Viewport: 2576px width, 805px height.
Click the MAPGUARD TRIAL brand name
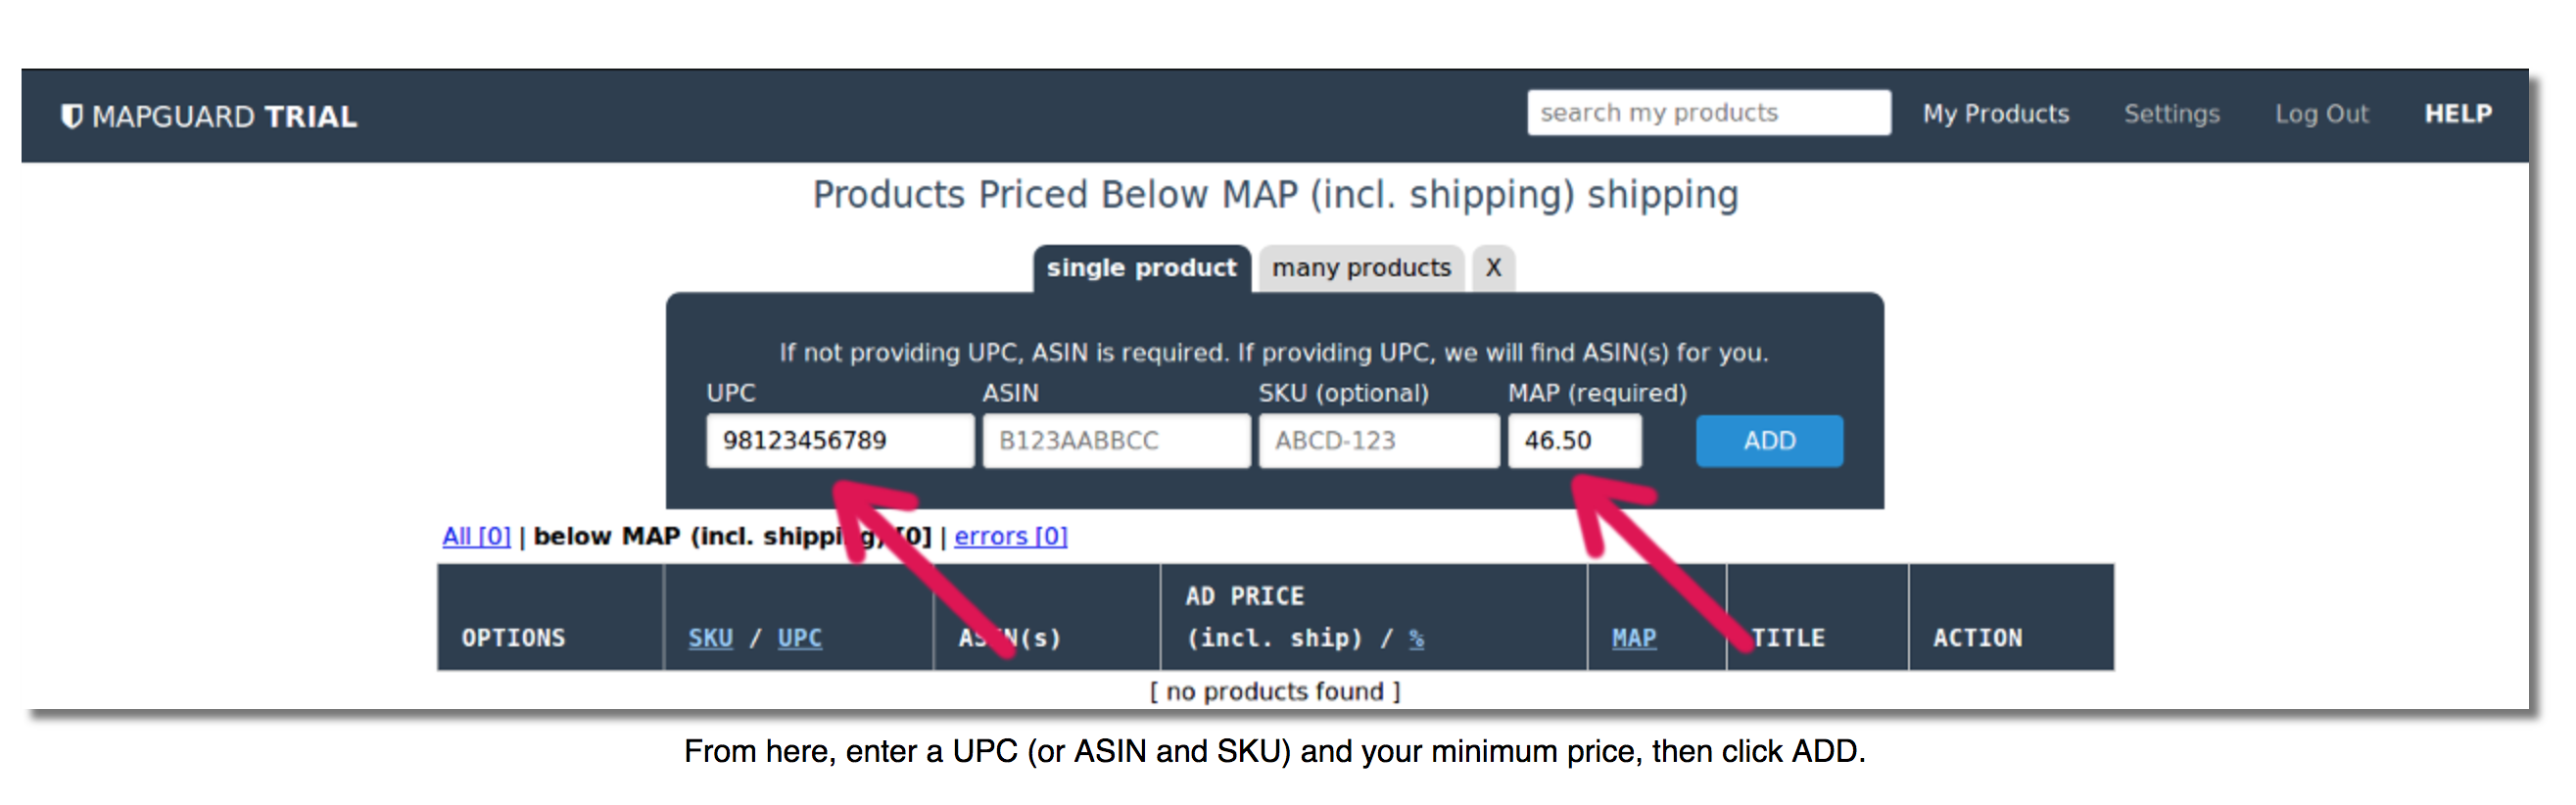224,117
